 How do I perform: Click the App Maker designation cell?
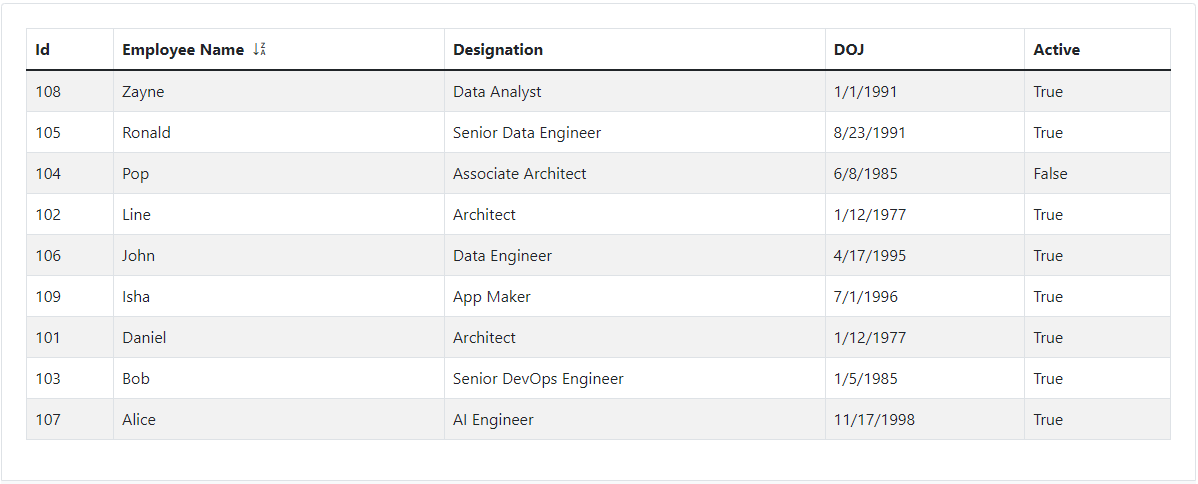491,296
